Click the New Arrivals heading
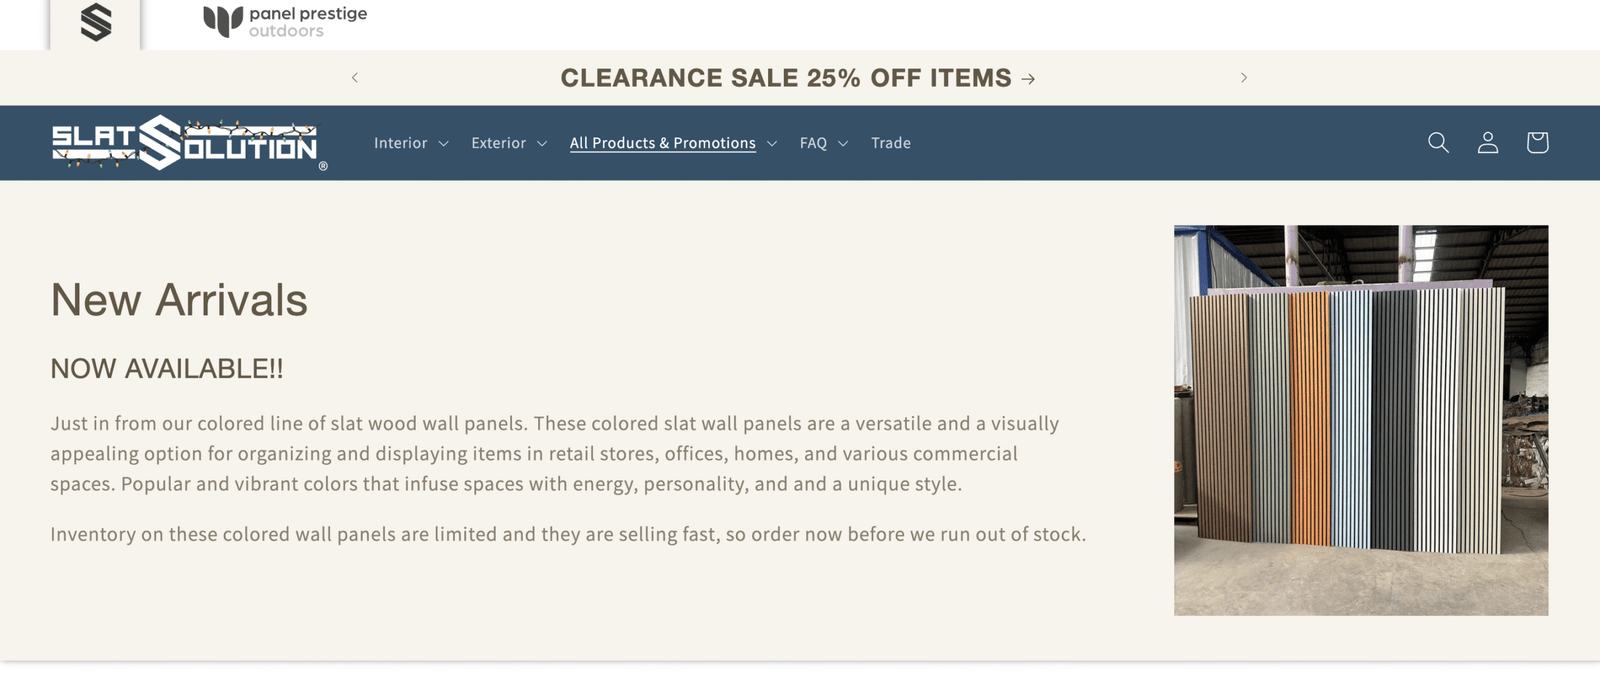1600x699 pixels. (179, 300)
